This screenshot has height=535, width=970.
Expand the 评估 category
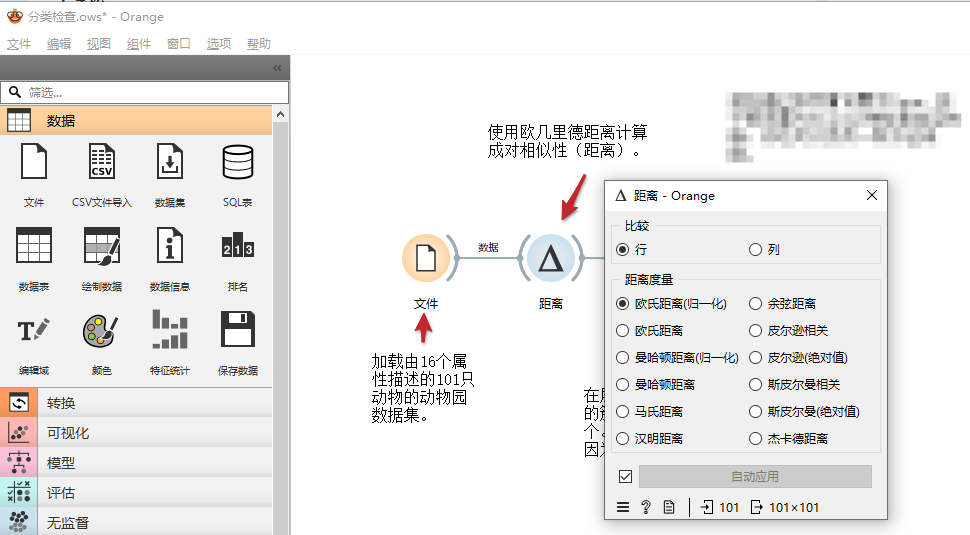point(136,492)
